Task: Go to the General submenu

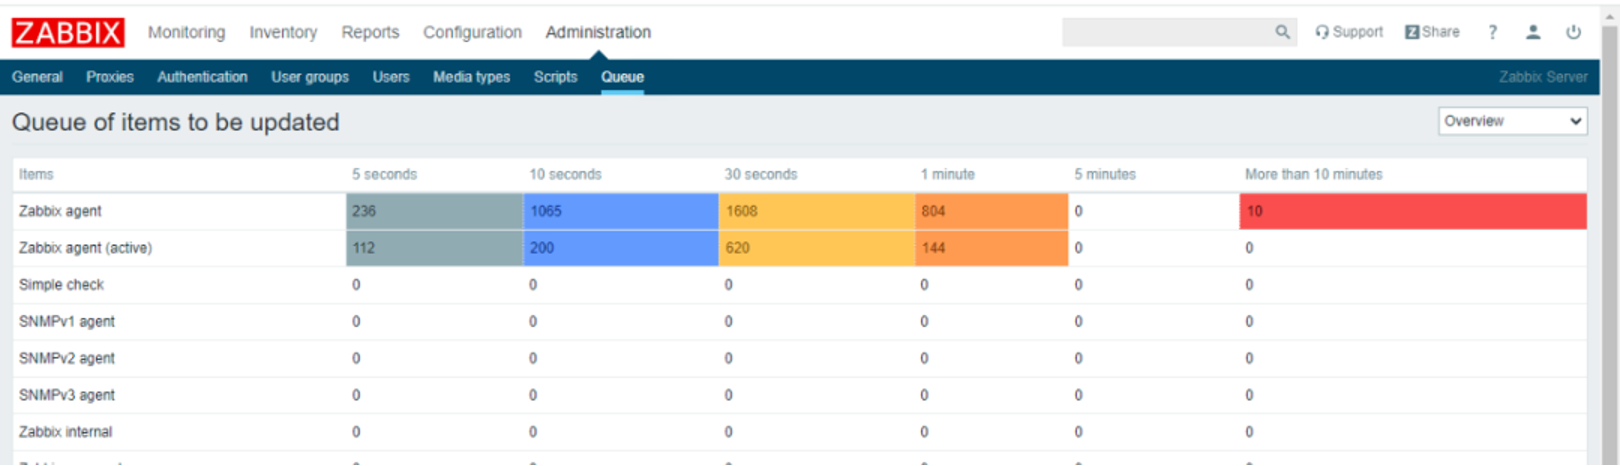Action: coord(37,77)
